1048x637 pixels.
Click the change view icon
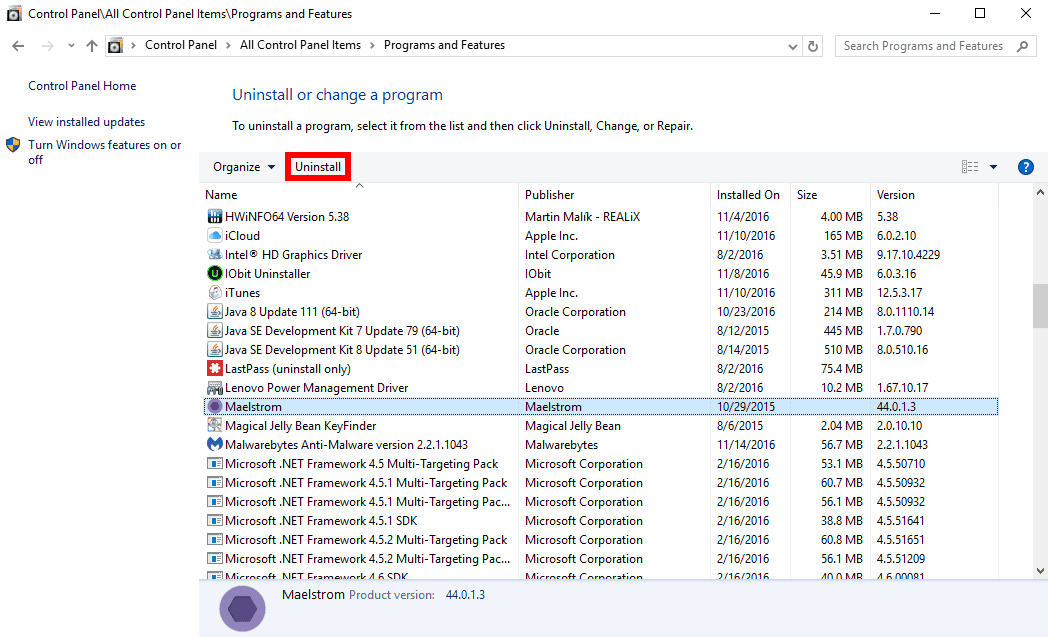click(x=970, y=167)
